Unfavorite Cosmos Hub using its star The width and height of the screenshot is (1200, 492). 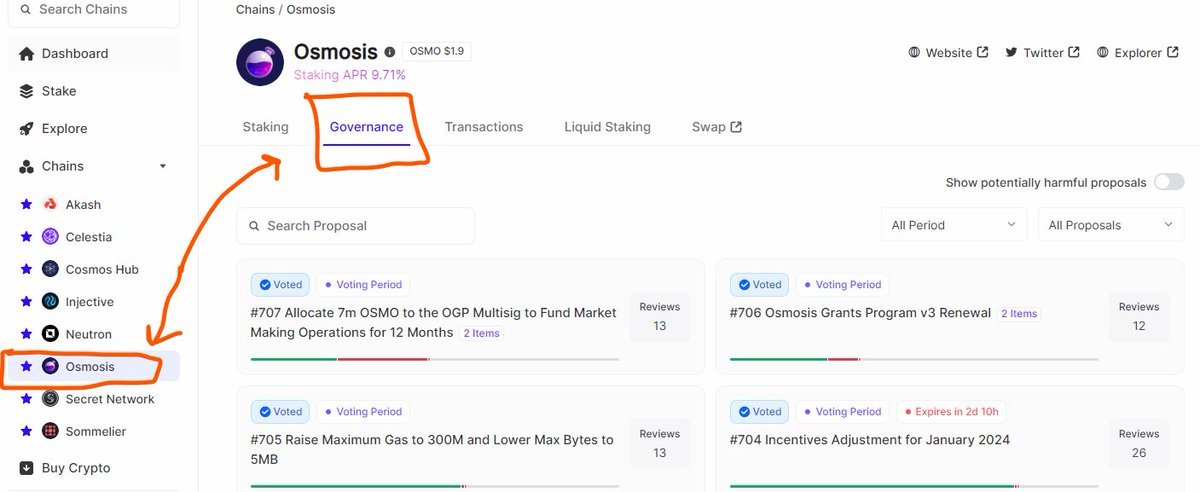coord(27,269)
